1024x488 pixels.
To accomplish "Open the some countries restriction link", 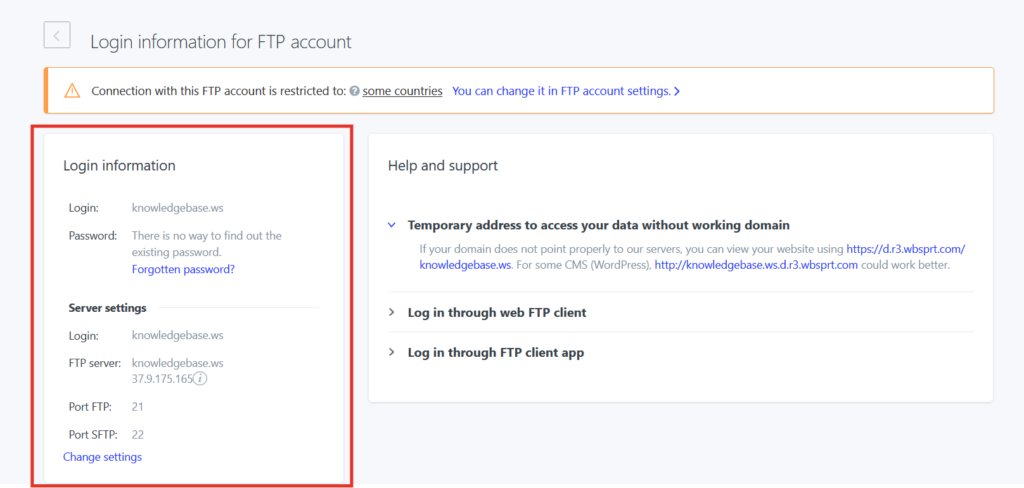I will click(402, 91).
